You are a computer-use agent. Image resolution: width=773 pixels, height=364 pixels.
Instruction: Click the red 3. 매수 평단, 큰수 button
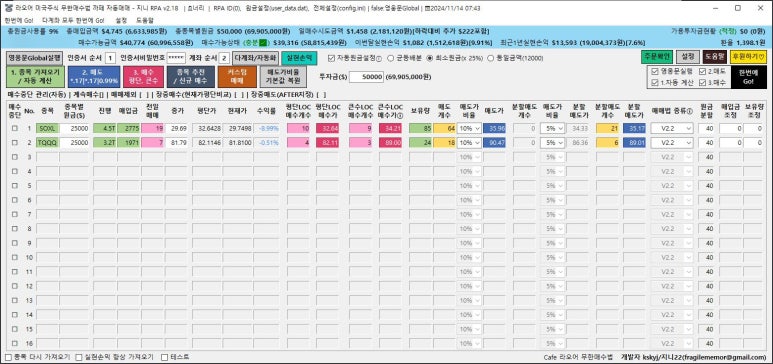(x=142, y=77)
